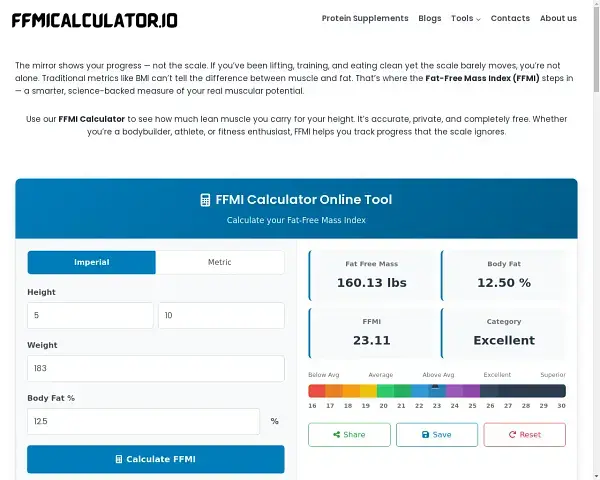This screenshot has height=480, width=600.
Task: Click the red Below Avg scale segment
Action: pyautogui.click(x=317, y=391)
